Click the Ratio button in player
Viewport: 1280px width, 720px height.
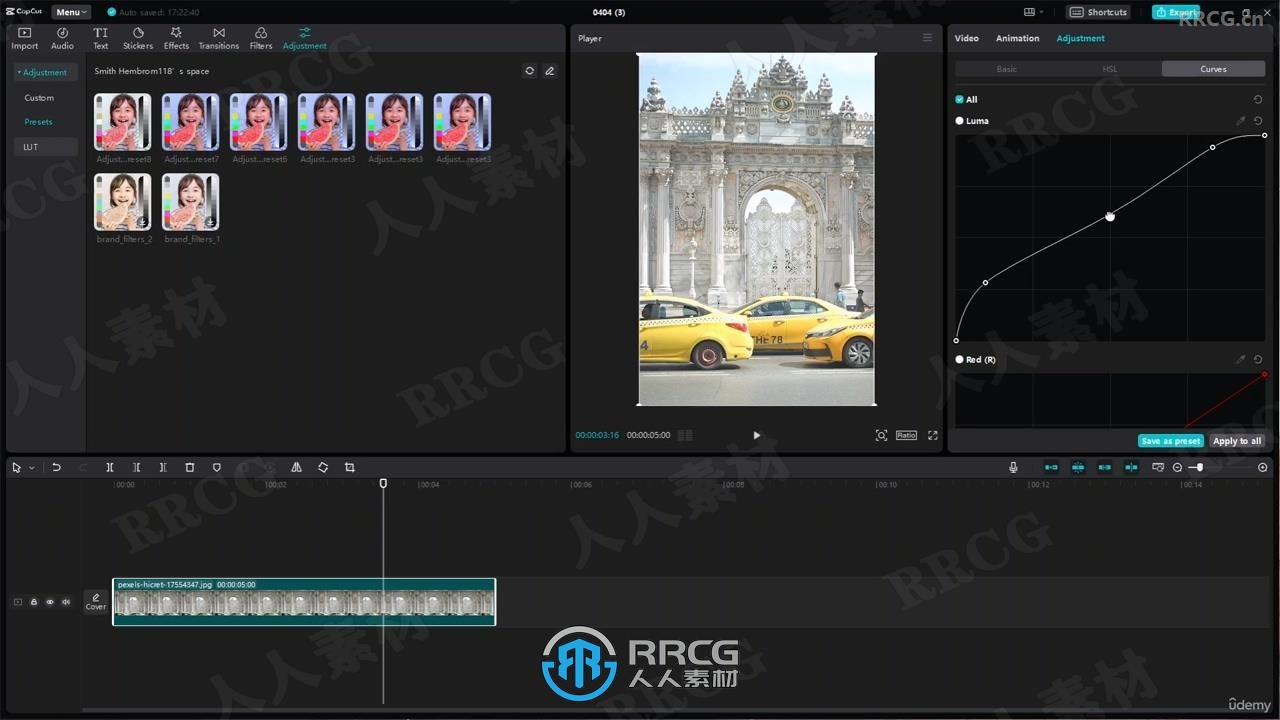[x=906, y=435]
